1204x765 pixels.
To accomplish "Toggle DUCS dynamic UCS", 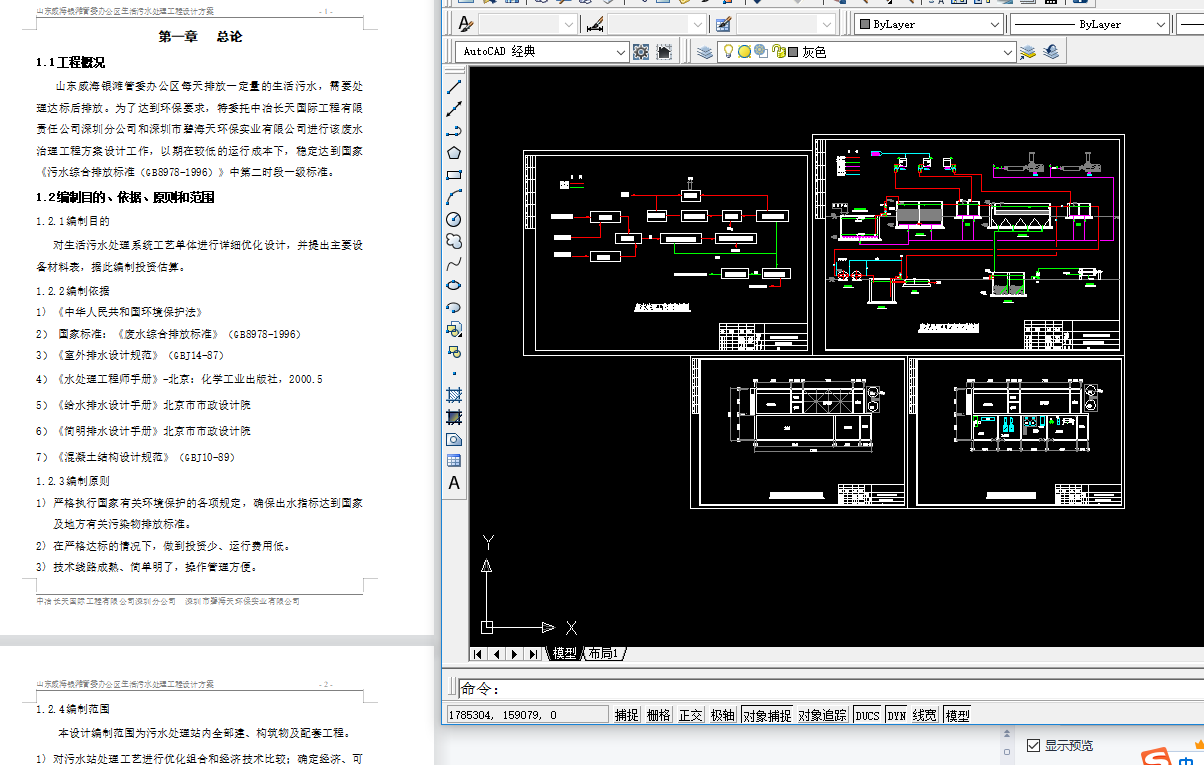I will [x=867, y=715].
